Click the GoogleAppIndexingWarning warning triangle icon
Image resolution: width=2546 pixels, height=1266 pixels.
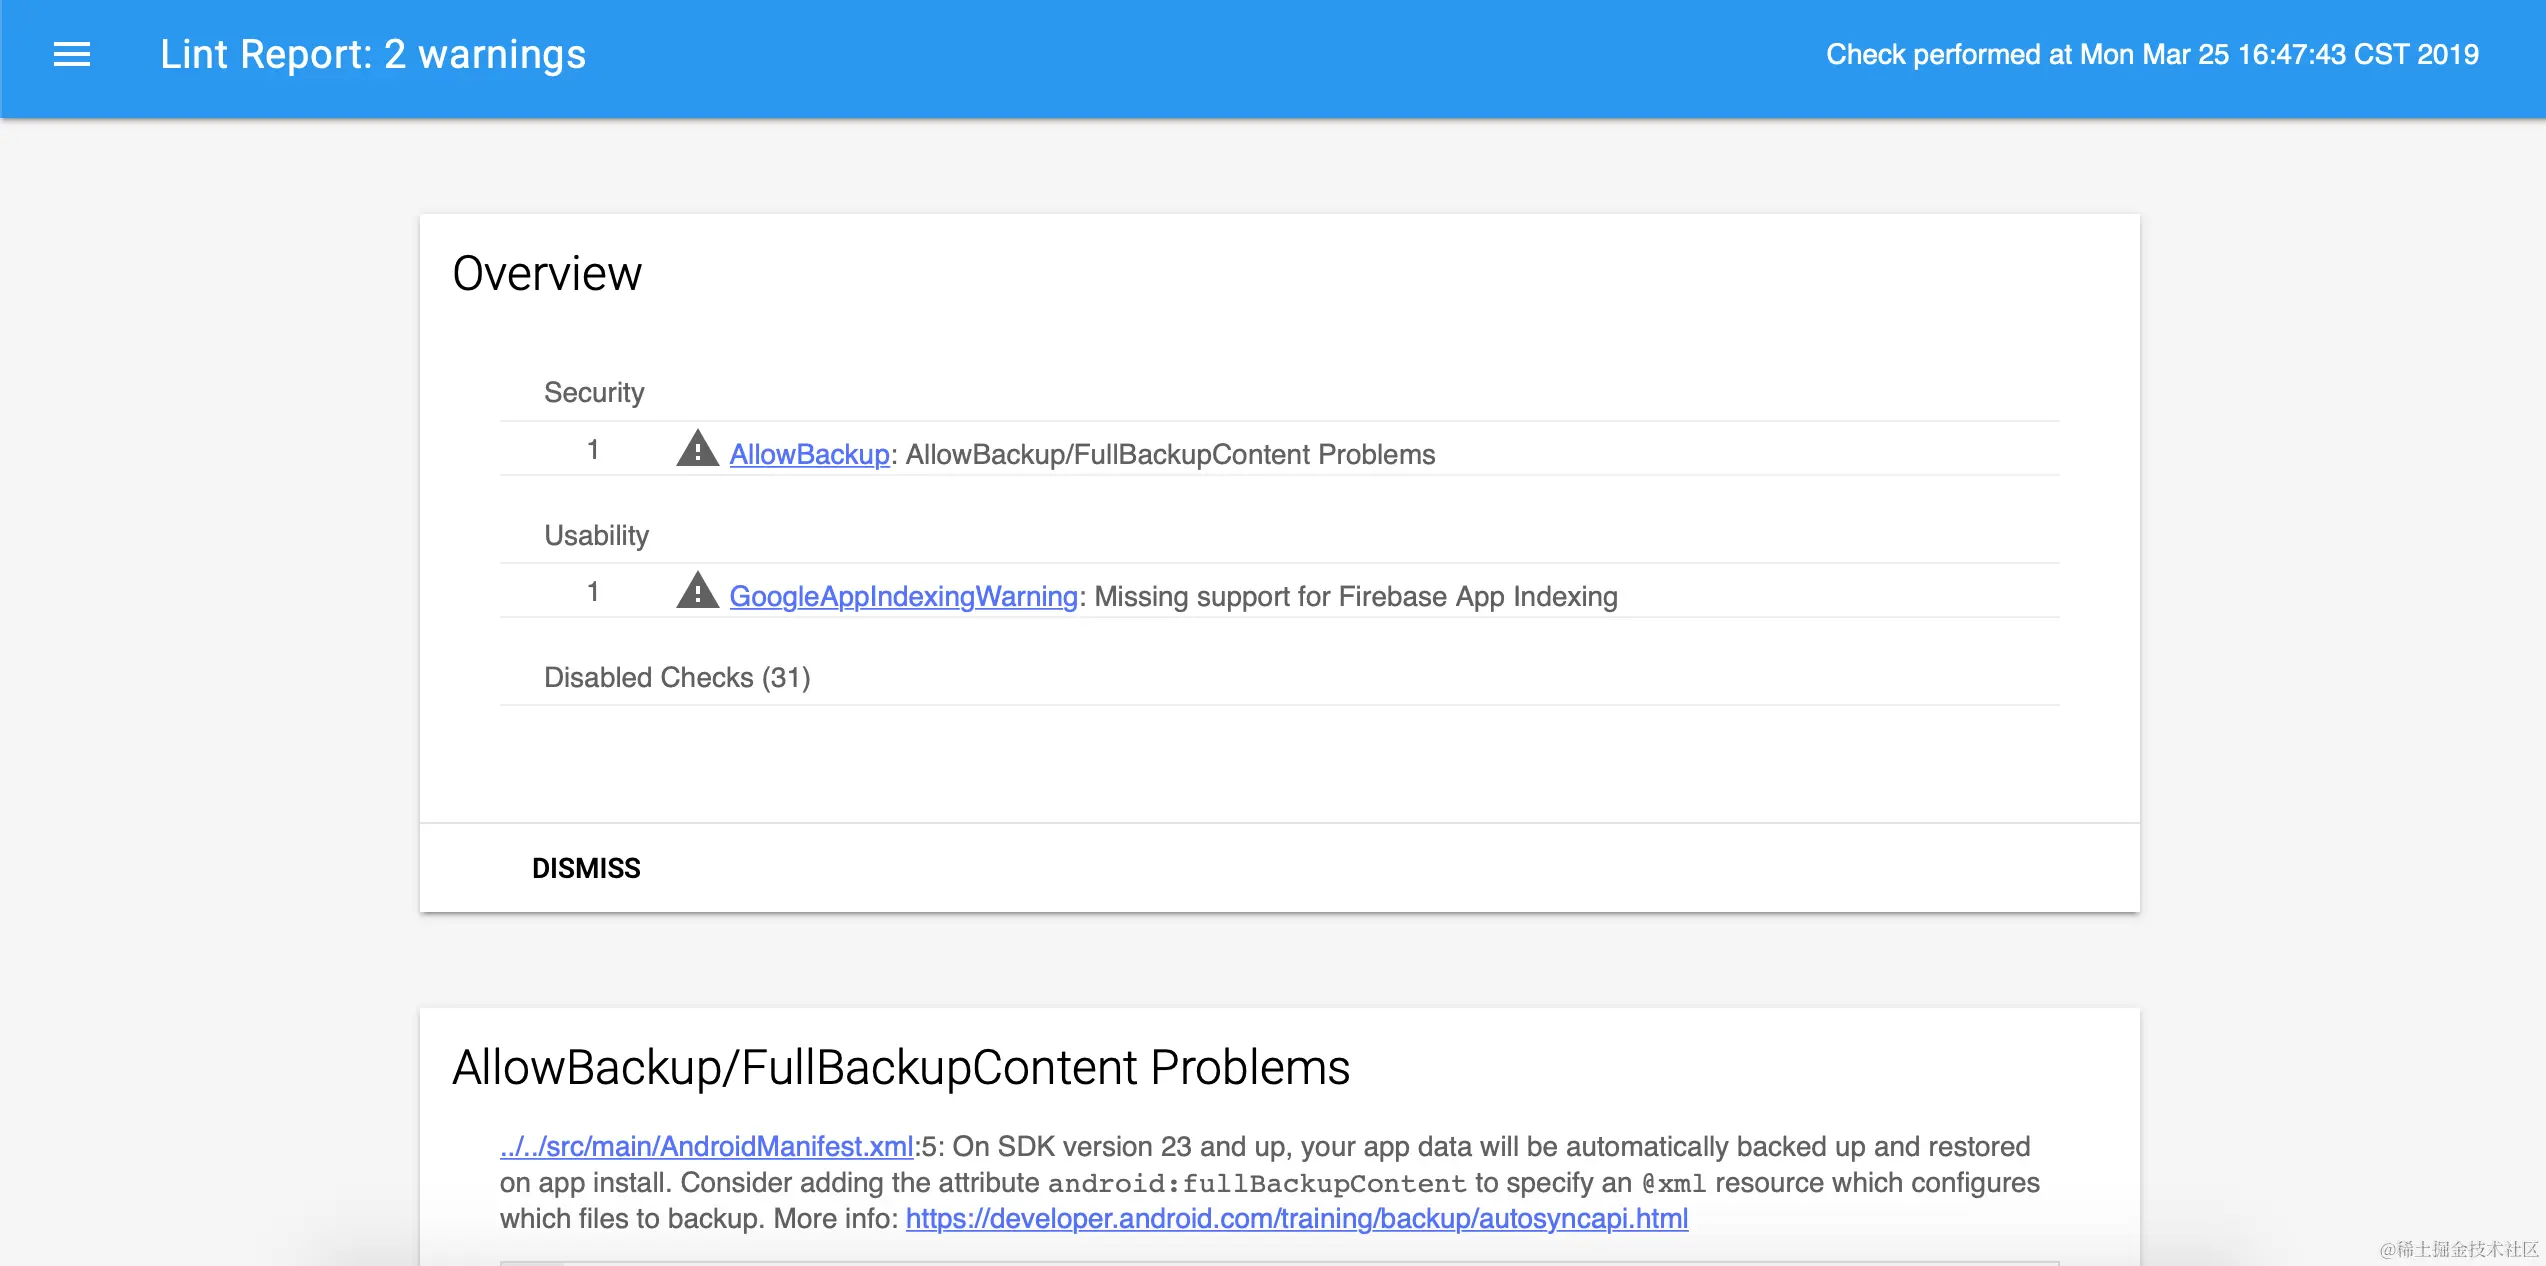click(697, 591)
